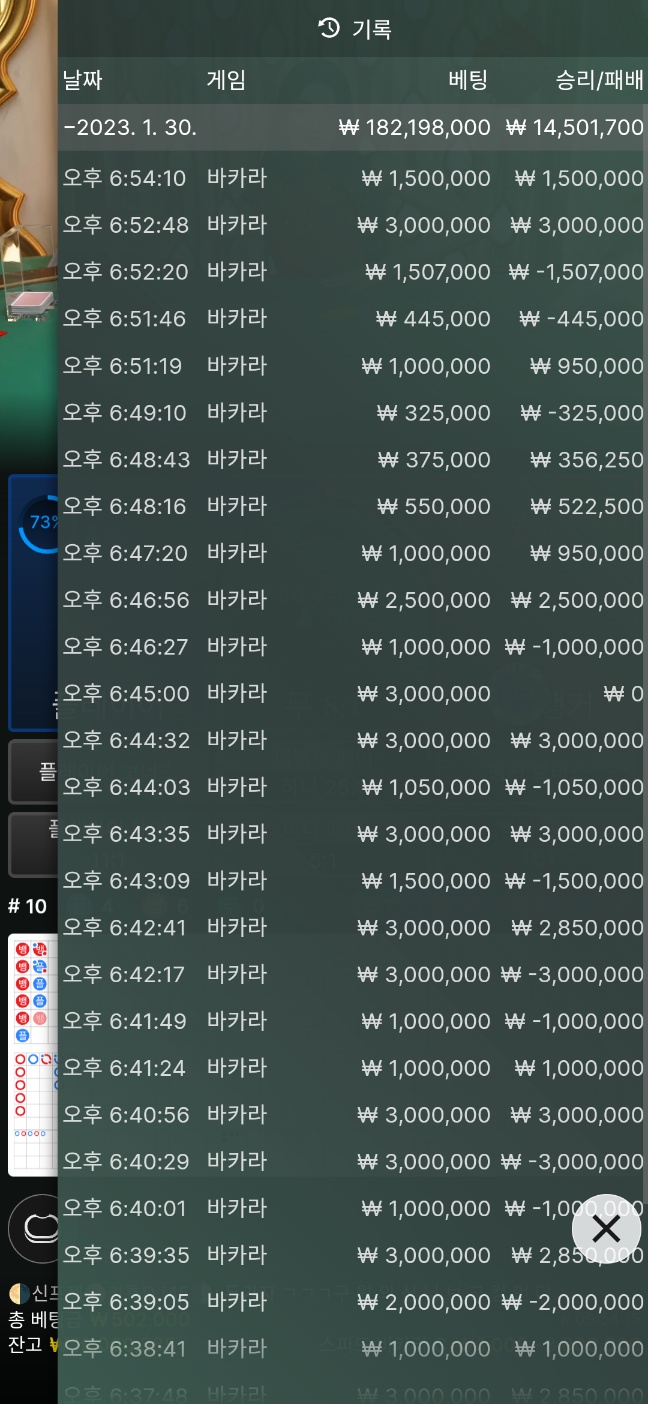Open the baccarat roadmap scoreboard thumbnail
This screenshot has height=1404, width=648.
33,1055
